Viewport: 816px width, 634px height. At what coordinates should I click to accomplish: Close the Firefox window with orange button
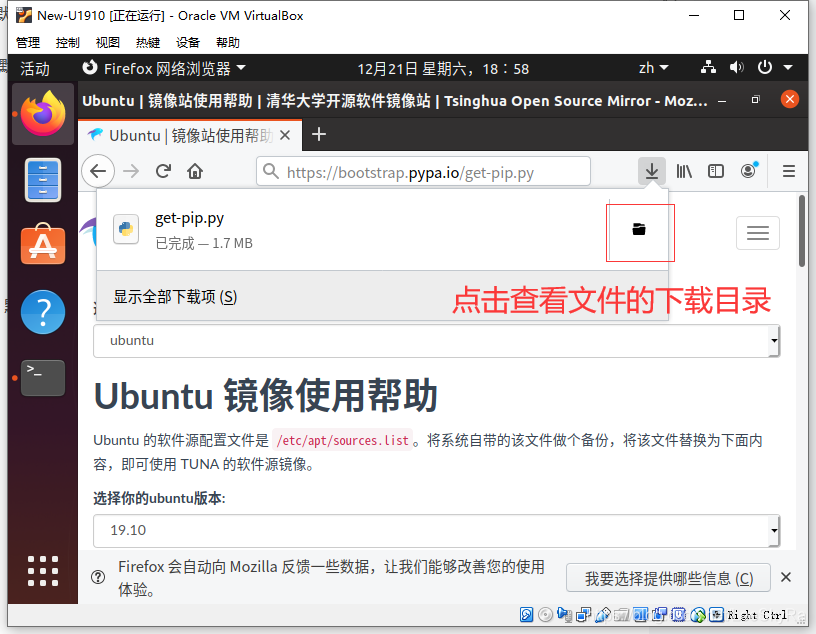789,99
